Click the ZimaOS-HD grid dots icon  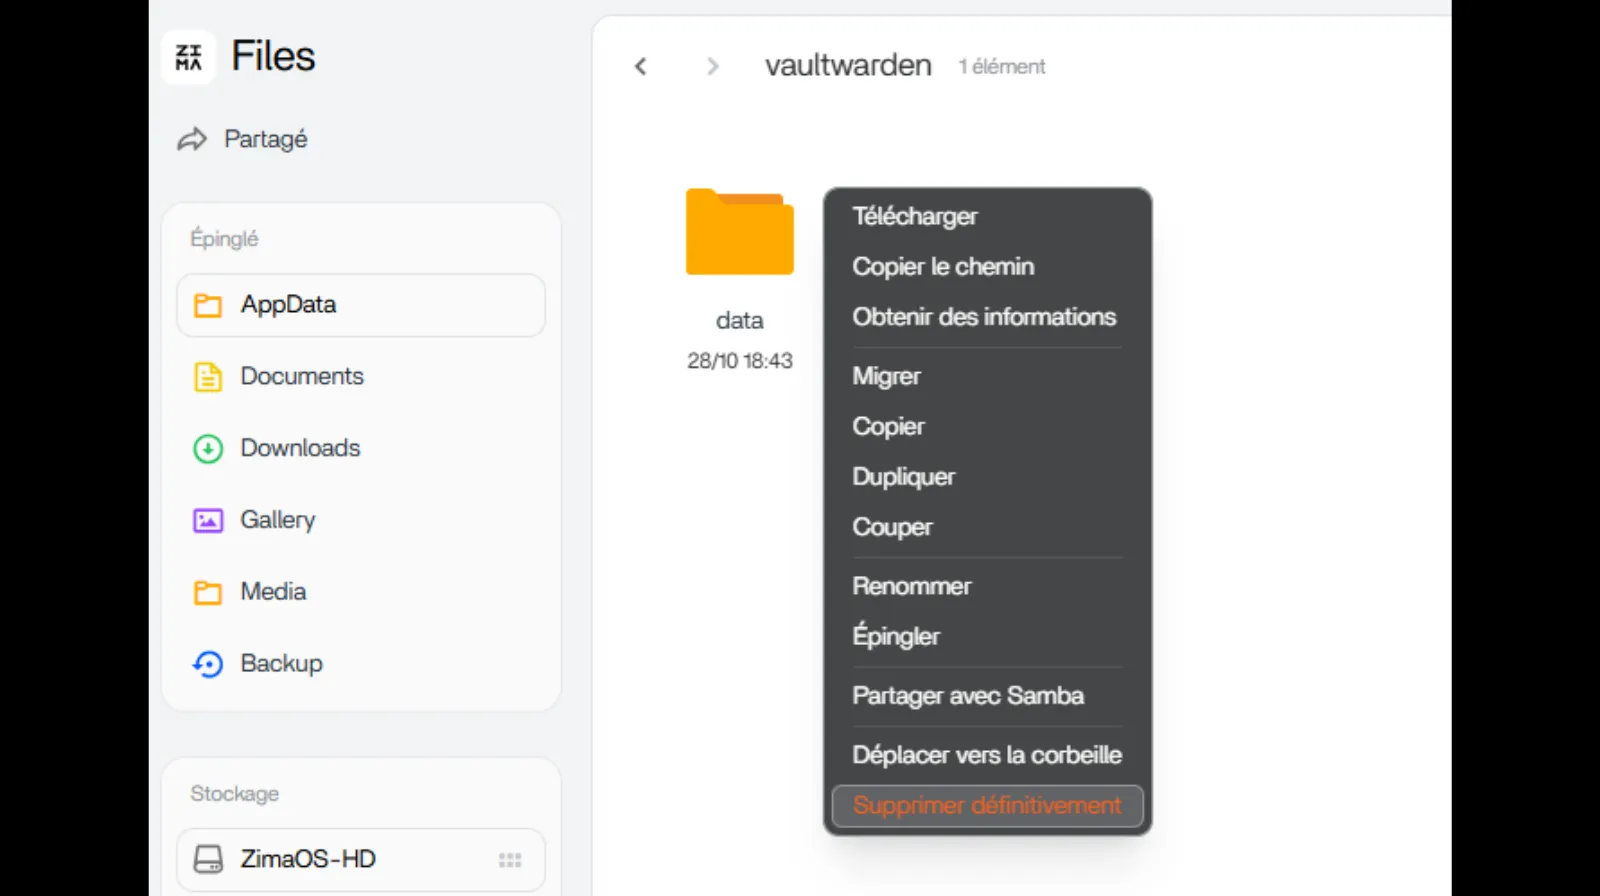(510, 860)
